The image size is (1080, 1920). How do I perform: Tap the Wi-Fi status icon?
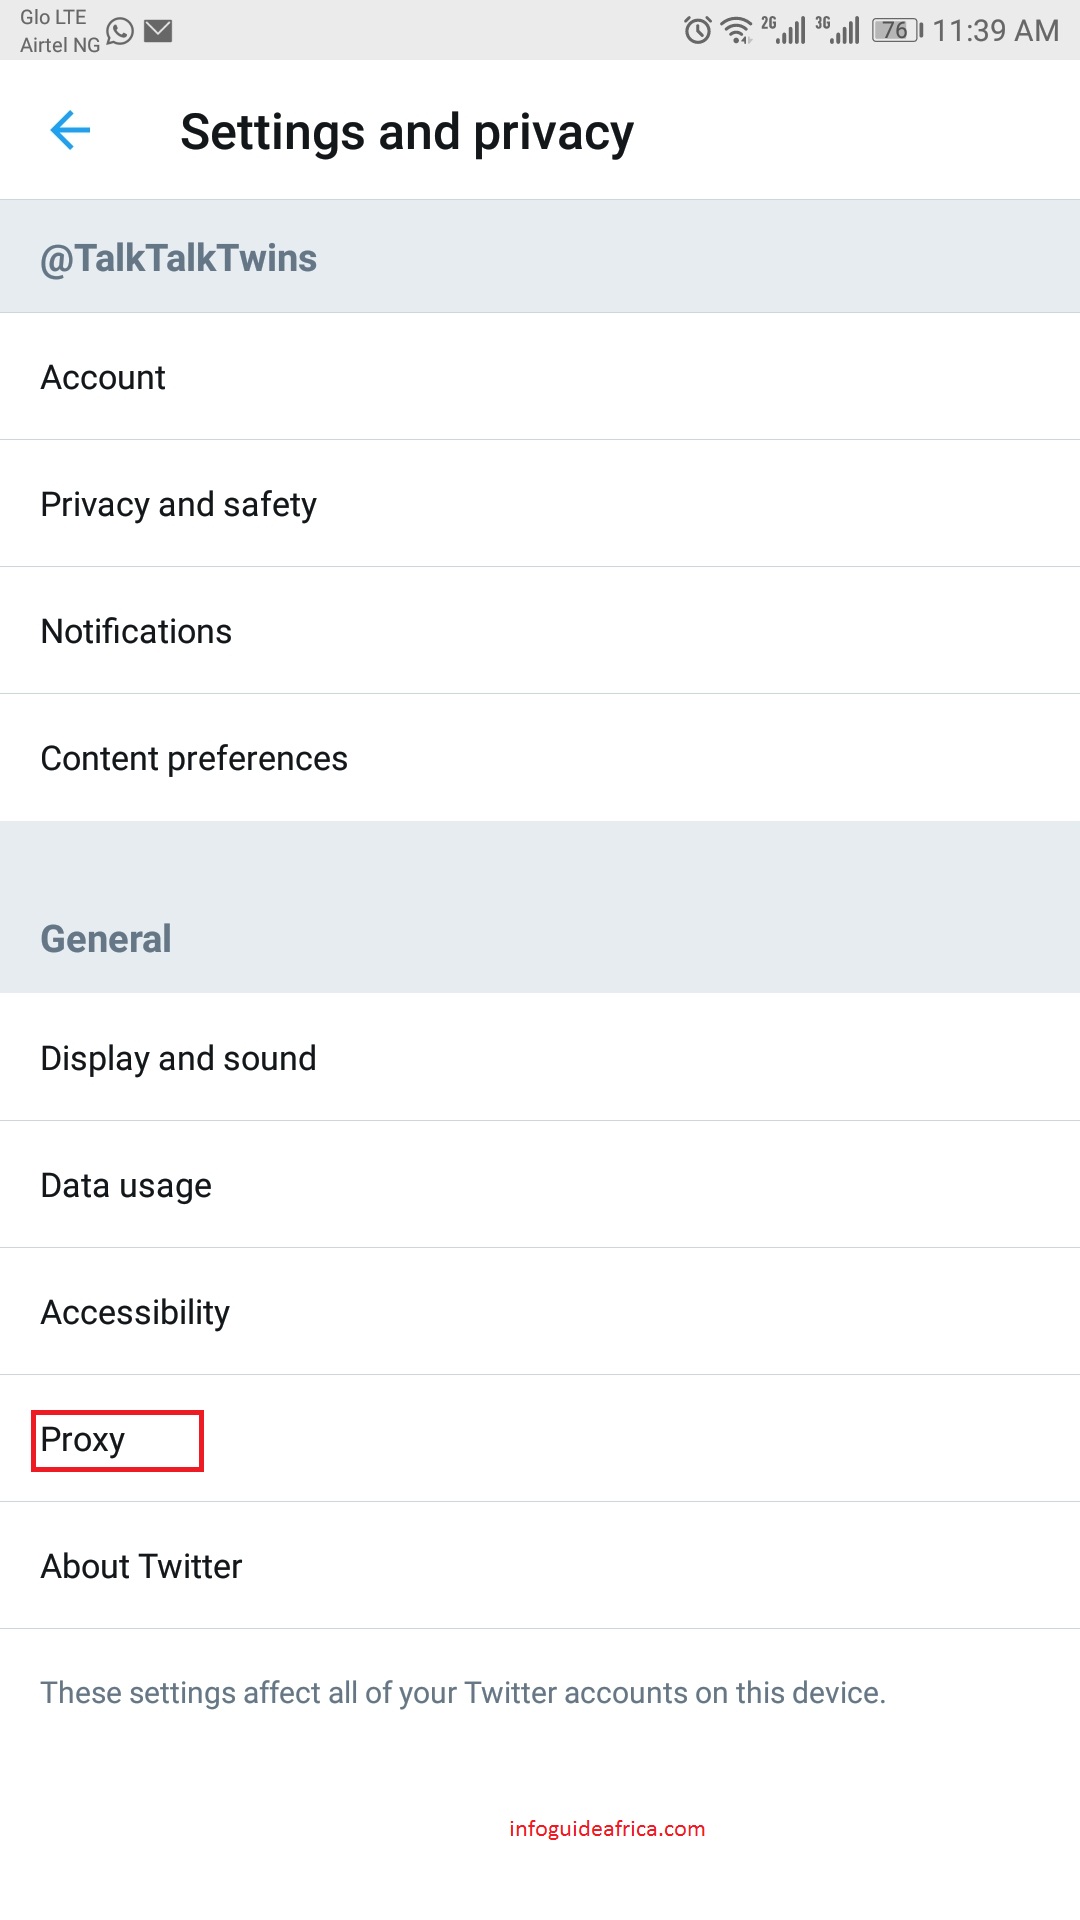(x=737, y=30)
